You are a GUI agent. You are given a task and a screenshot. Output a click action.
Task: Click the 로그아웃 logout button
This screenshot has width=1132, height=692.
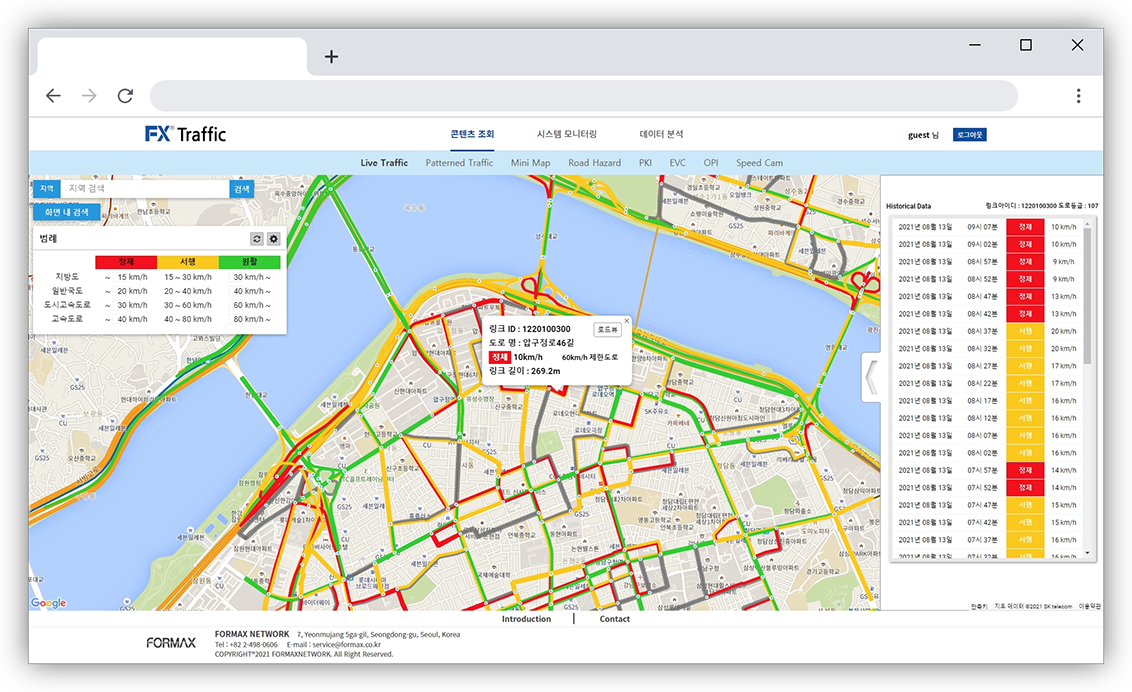[969, 134]
